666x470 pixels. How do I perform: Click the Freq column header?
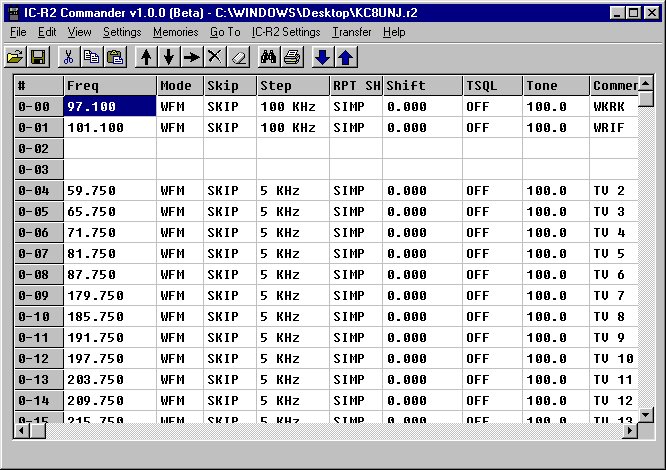pos(110,86)
